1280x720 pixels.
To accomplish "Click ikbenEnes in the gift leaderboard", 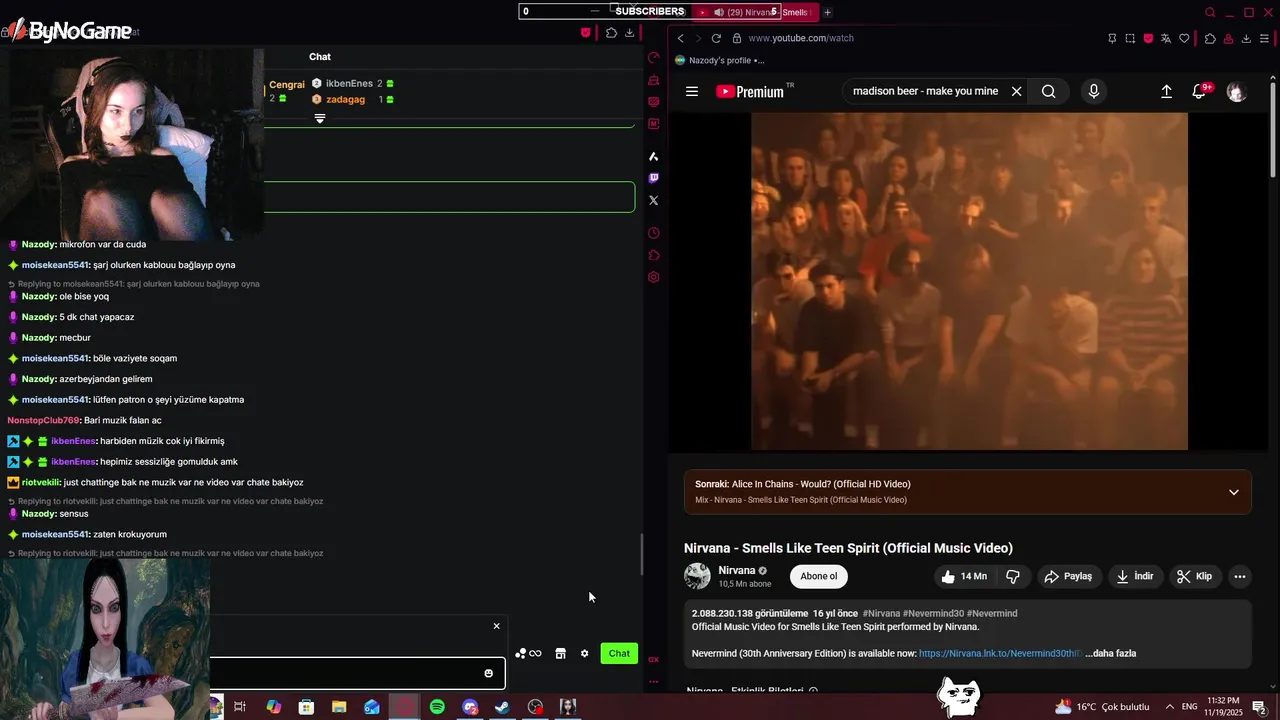I will [x=349, y=84].
